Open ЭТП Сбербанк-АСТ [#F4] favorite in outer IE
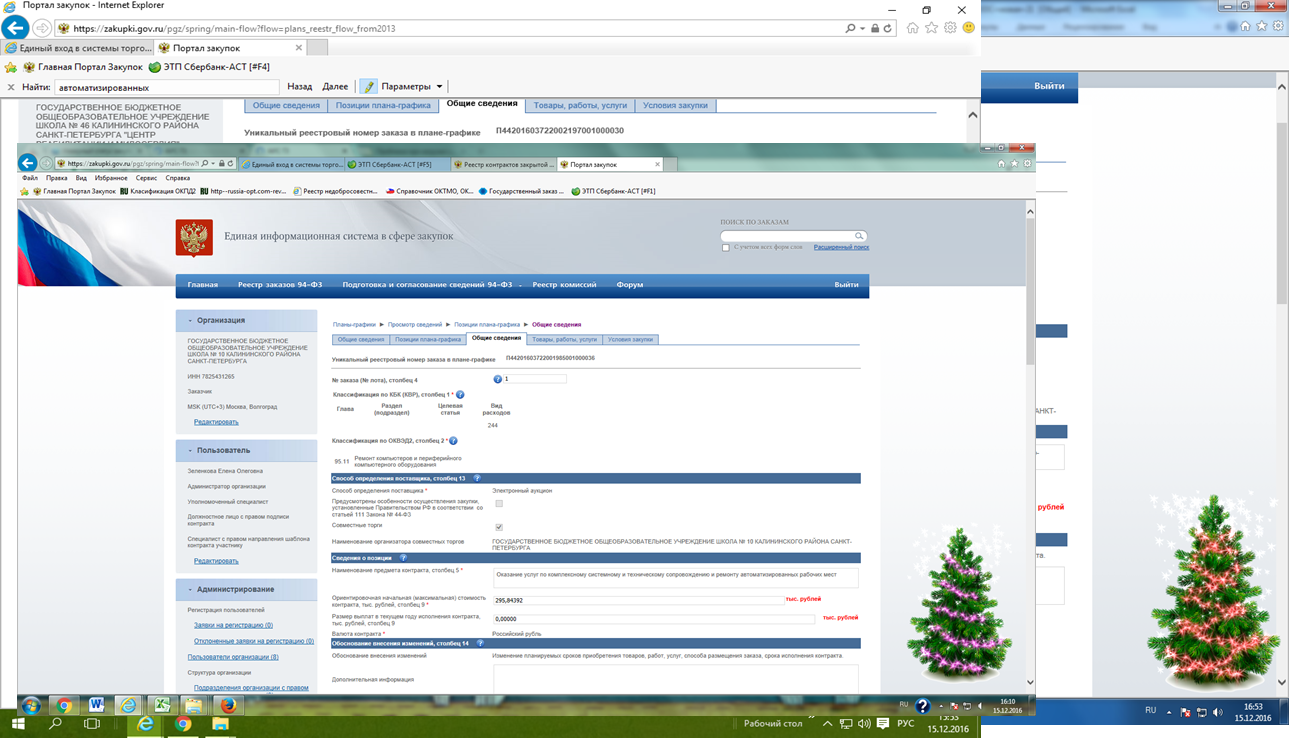The image size is (1289, 738). click(209, 67)
